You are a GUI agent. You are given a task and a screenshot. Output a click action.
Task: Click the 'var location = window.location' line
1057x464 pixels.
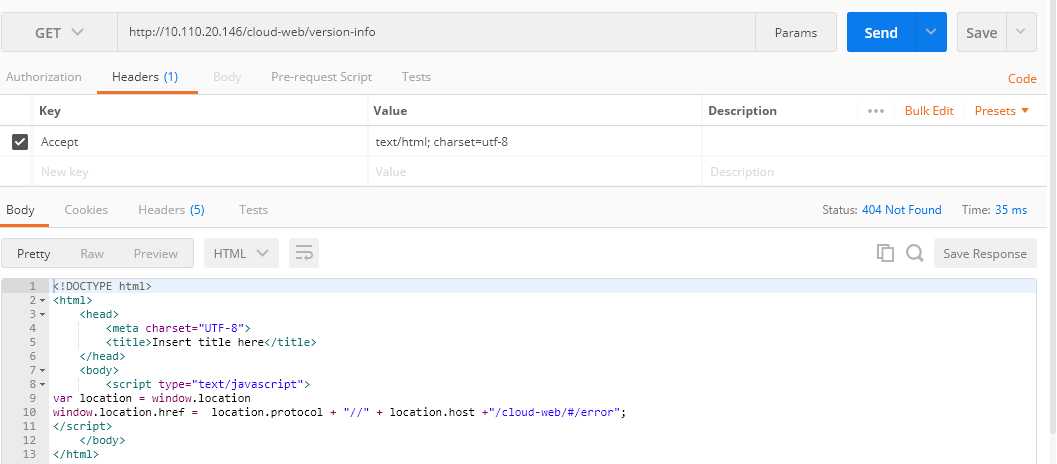152,399
